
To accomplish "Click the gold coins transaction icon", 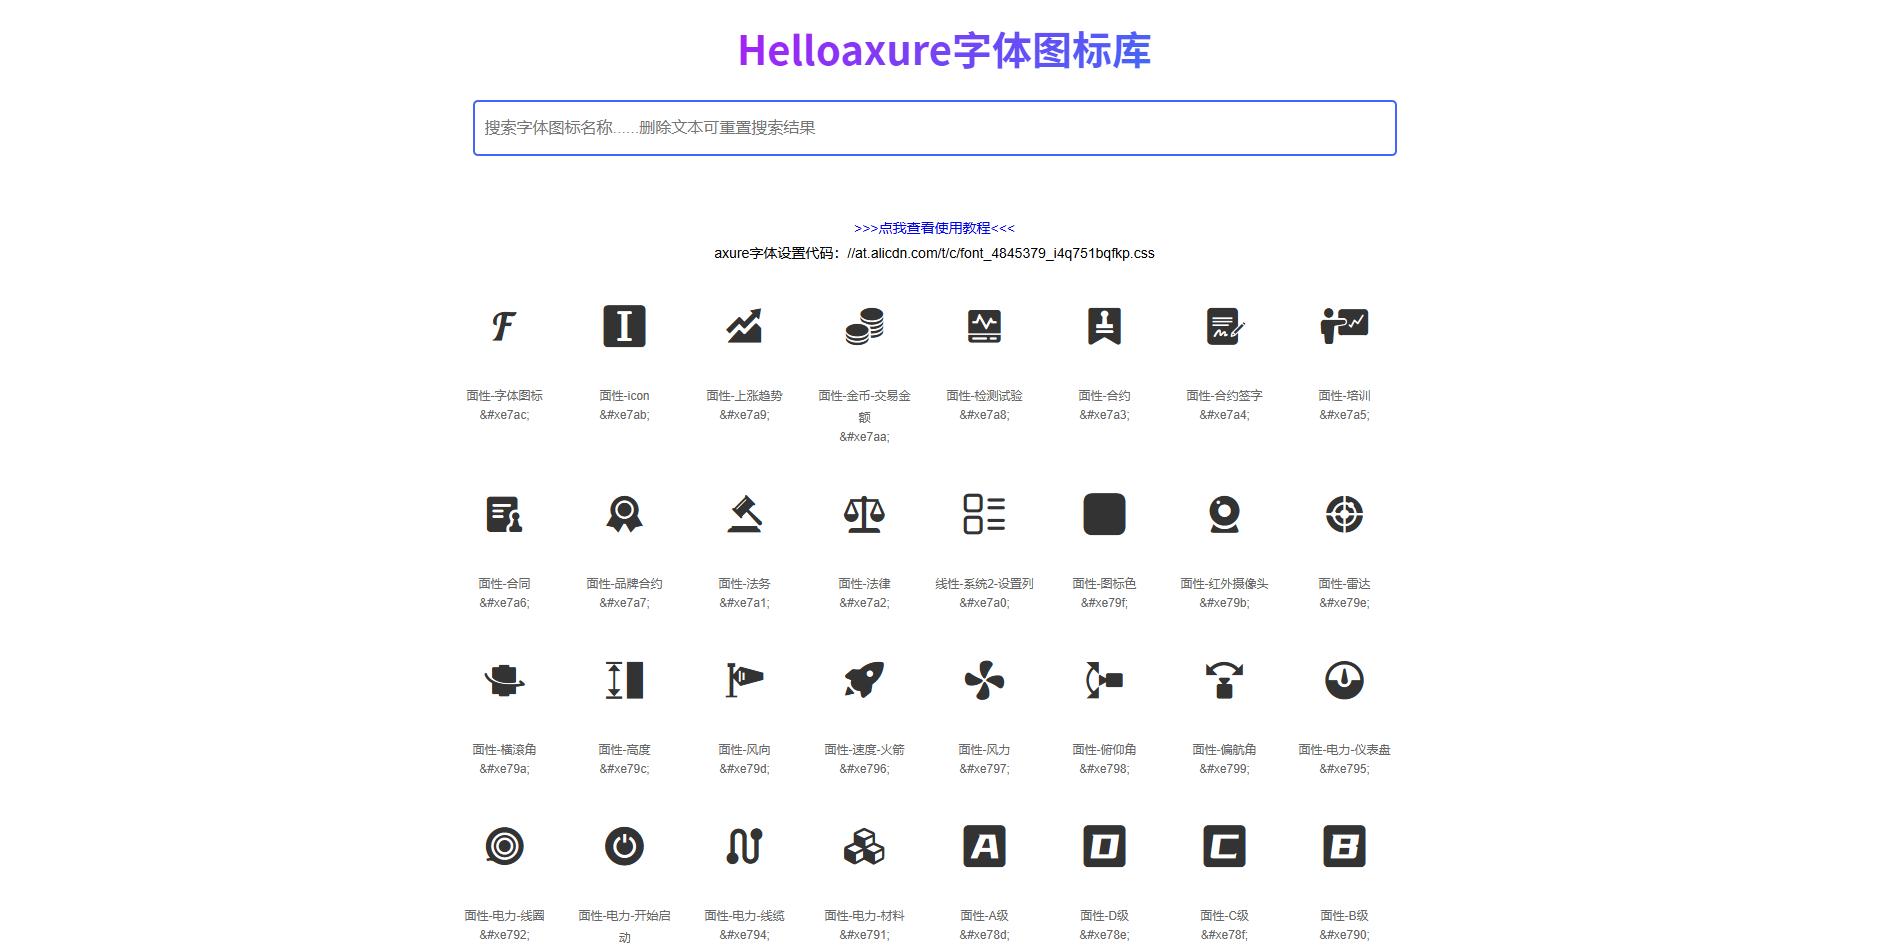I will coord(864,326).
